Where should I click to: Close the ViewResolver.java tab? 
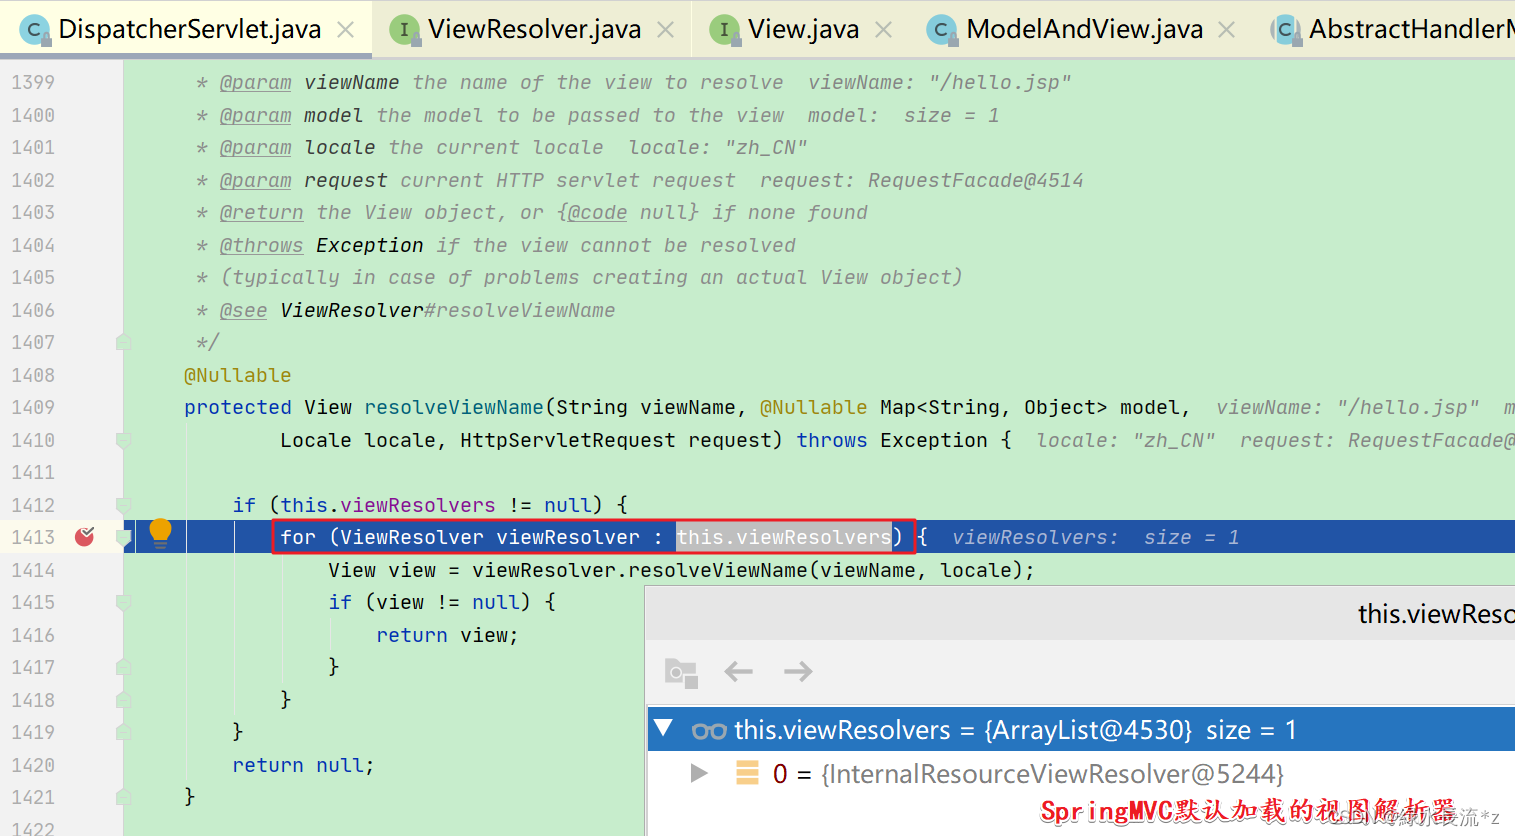665,30
